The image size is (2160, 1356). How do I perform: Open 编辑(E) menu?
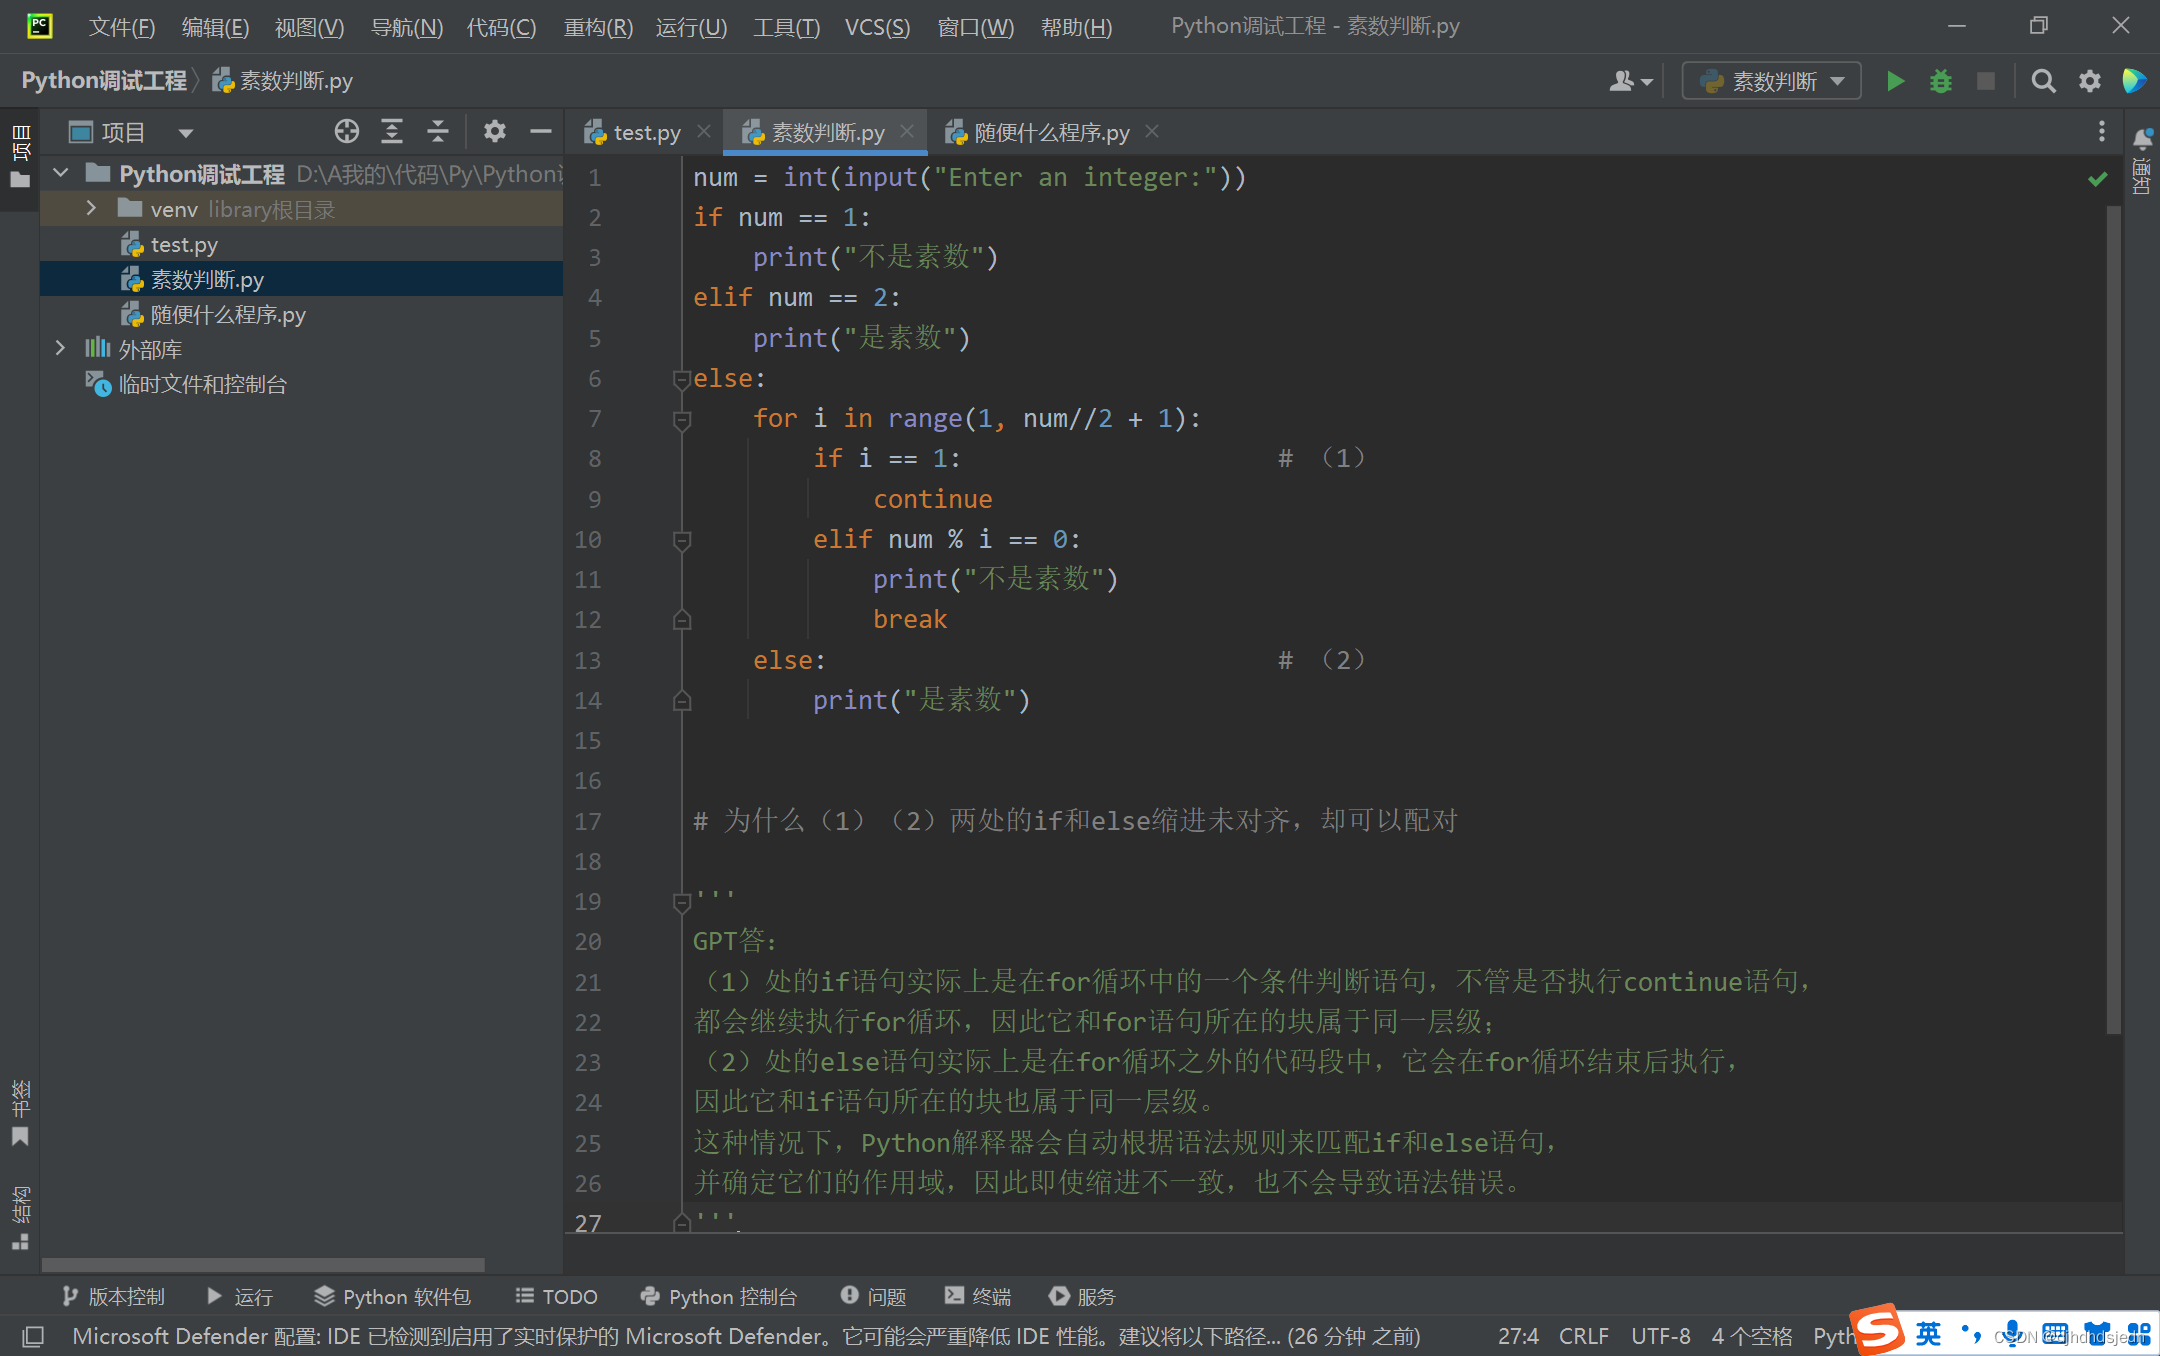click(215, 27)
